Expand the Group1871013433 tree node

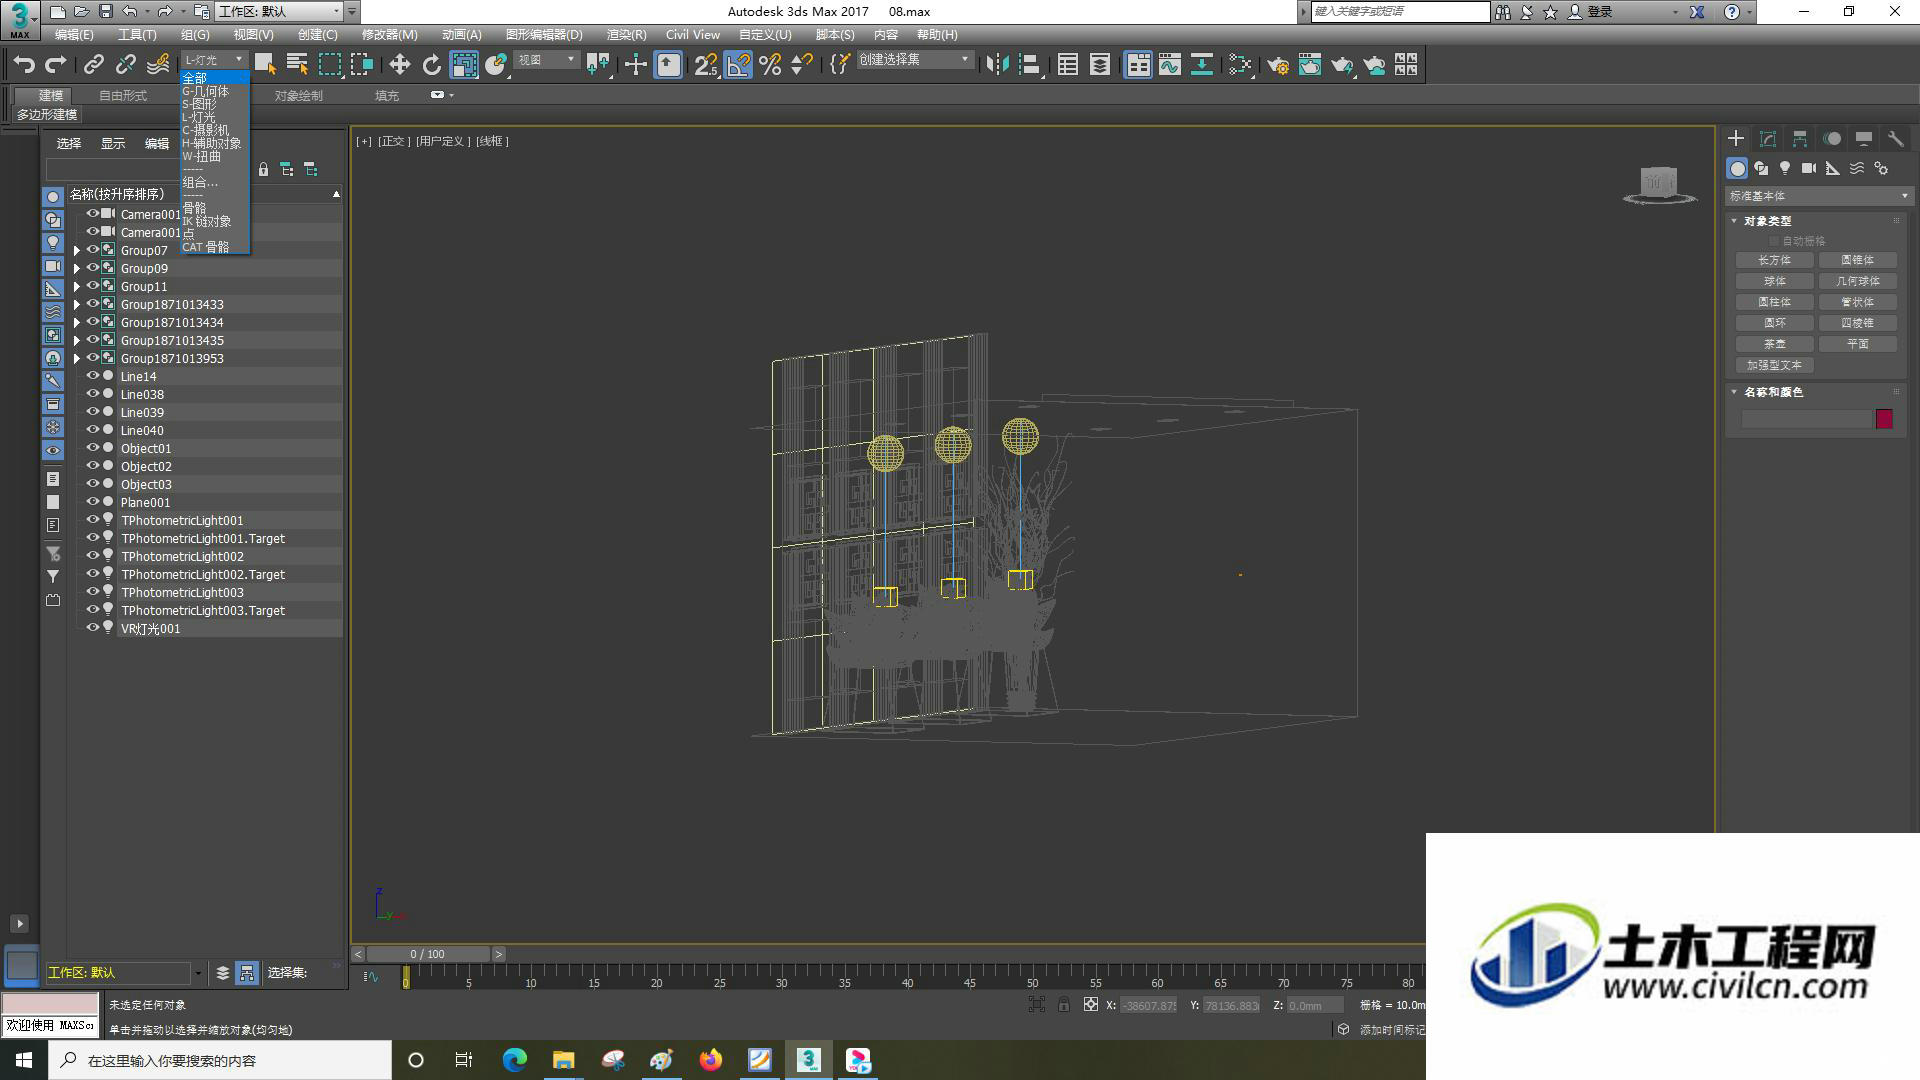click(x=77, y=305)
